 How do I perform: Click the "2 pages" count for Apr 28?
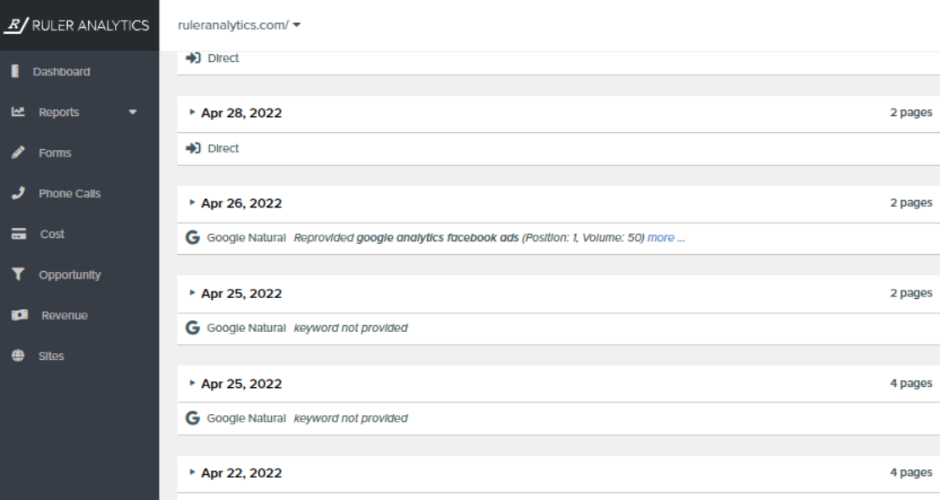[911, 113]
